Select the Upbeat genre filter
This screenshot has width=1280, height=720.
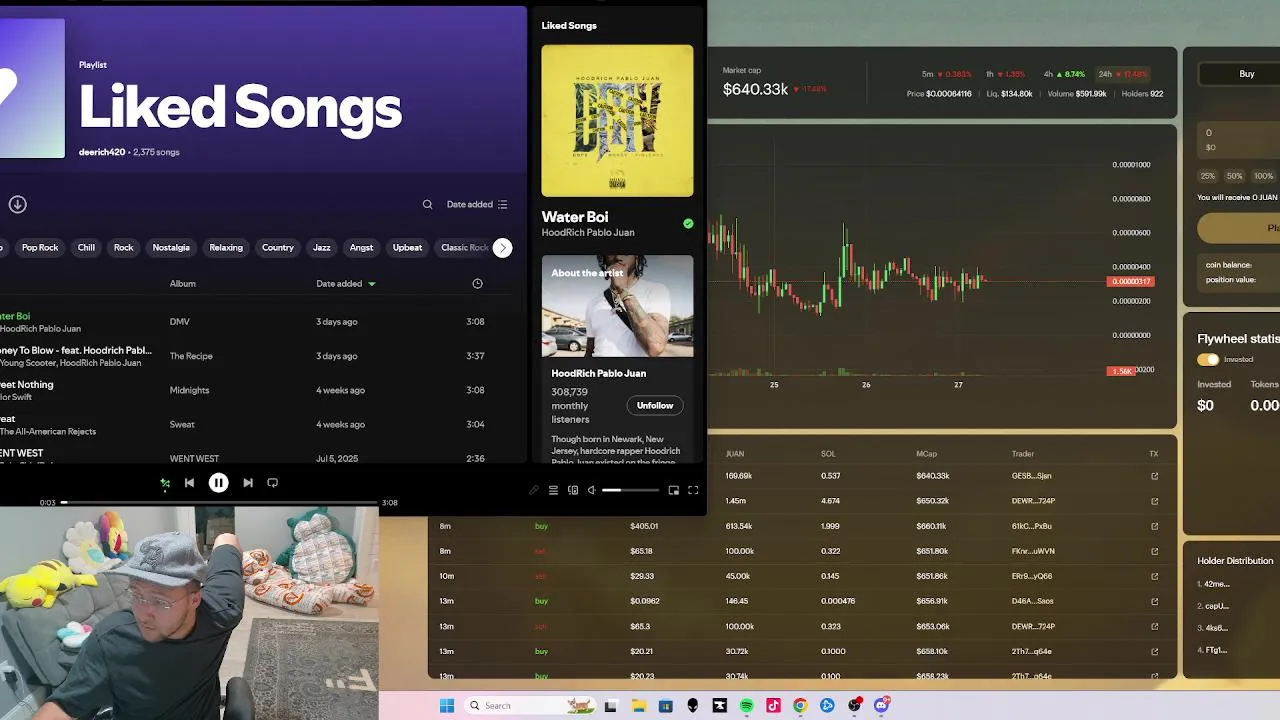click(407, 247)
